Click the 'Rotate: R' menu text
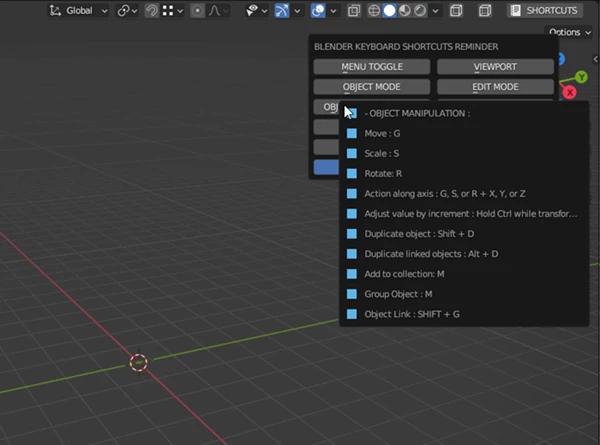The image size is (600, 445). pos(383,174)
